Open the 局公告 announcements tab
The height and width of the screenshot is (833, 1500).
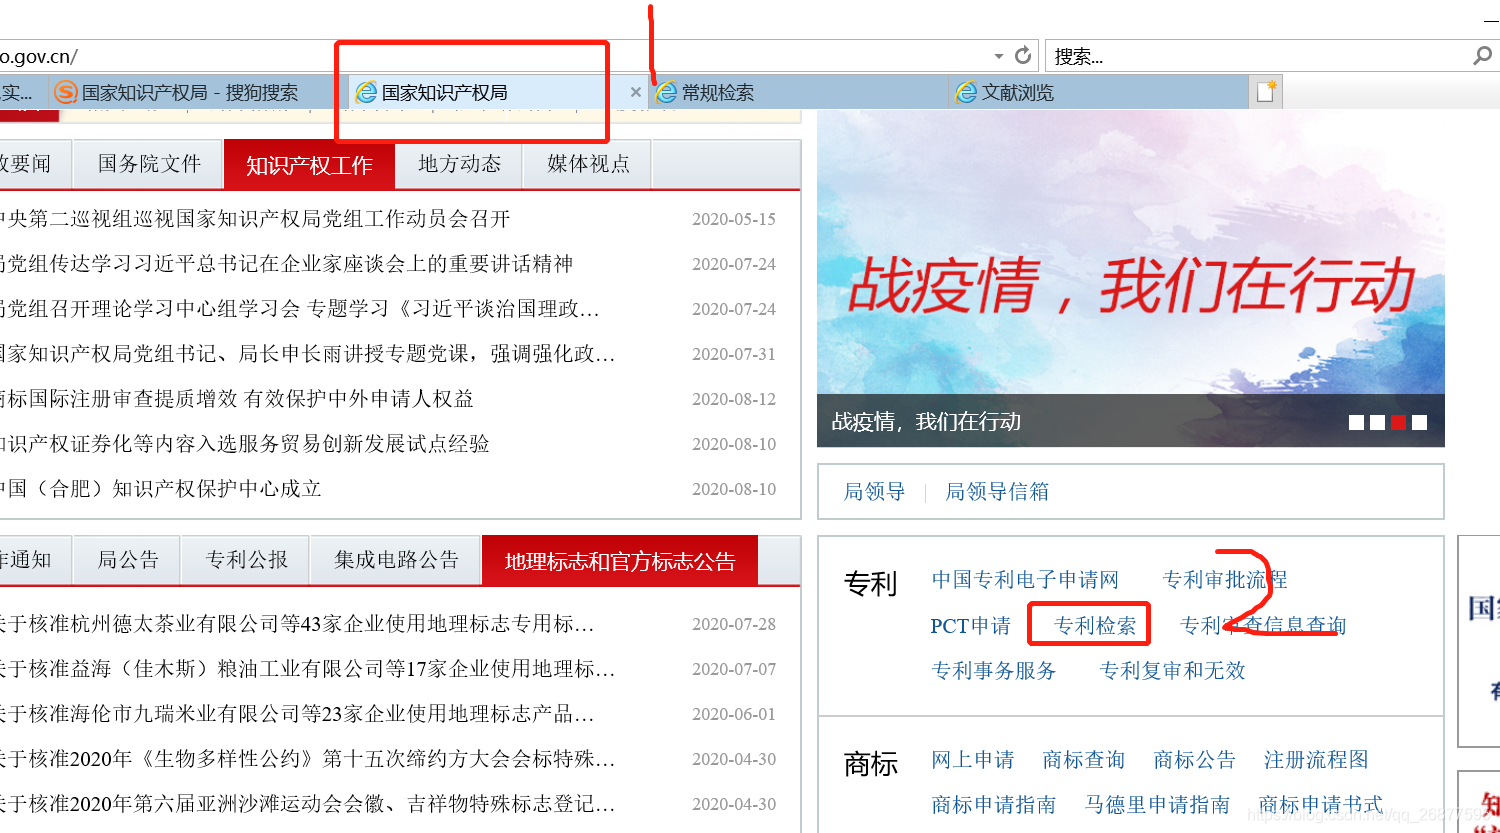(x=128, y=560)
